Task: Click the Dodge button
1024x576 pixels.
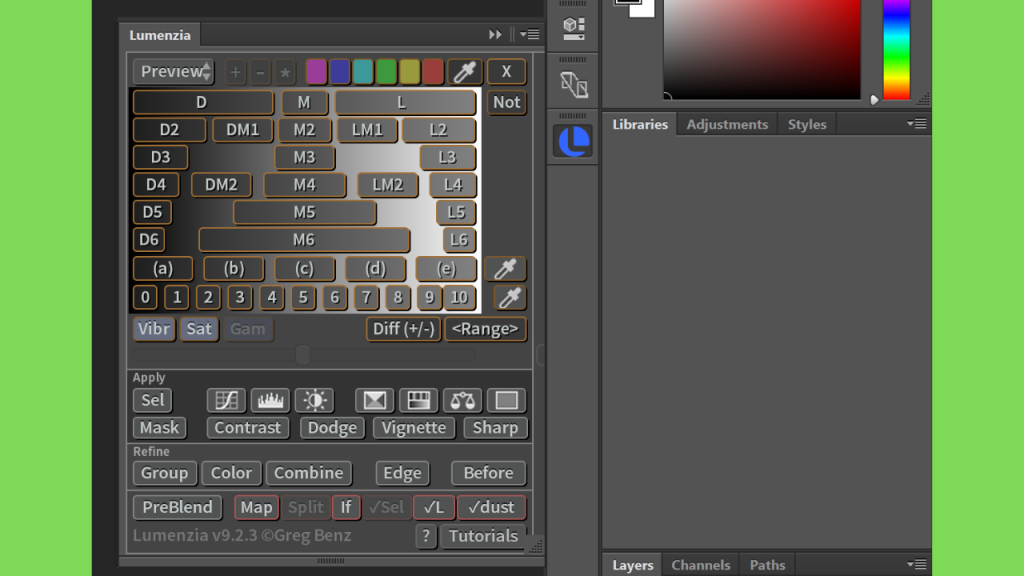Action: click(332, 428)
